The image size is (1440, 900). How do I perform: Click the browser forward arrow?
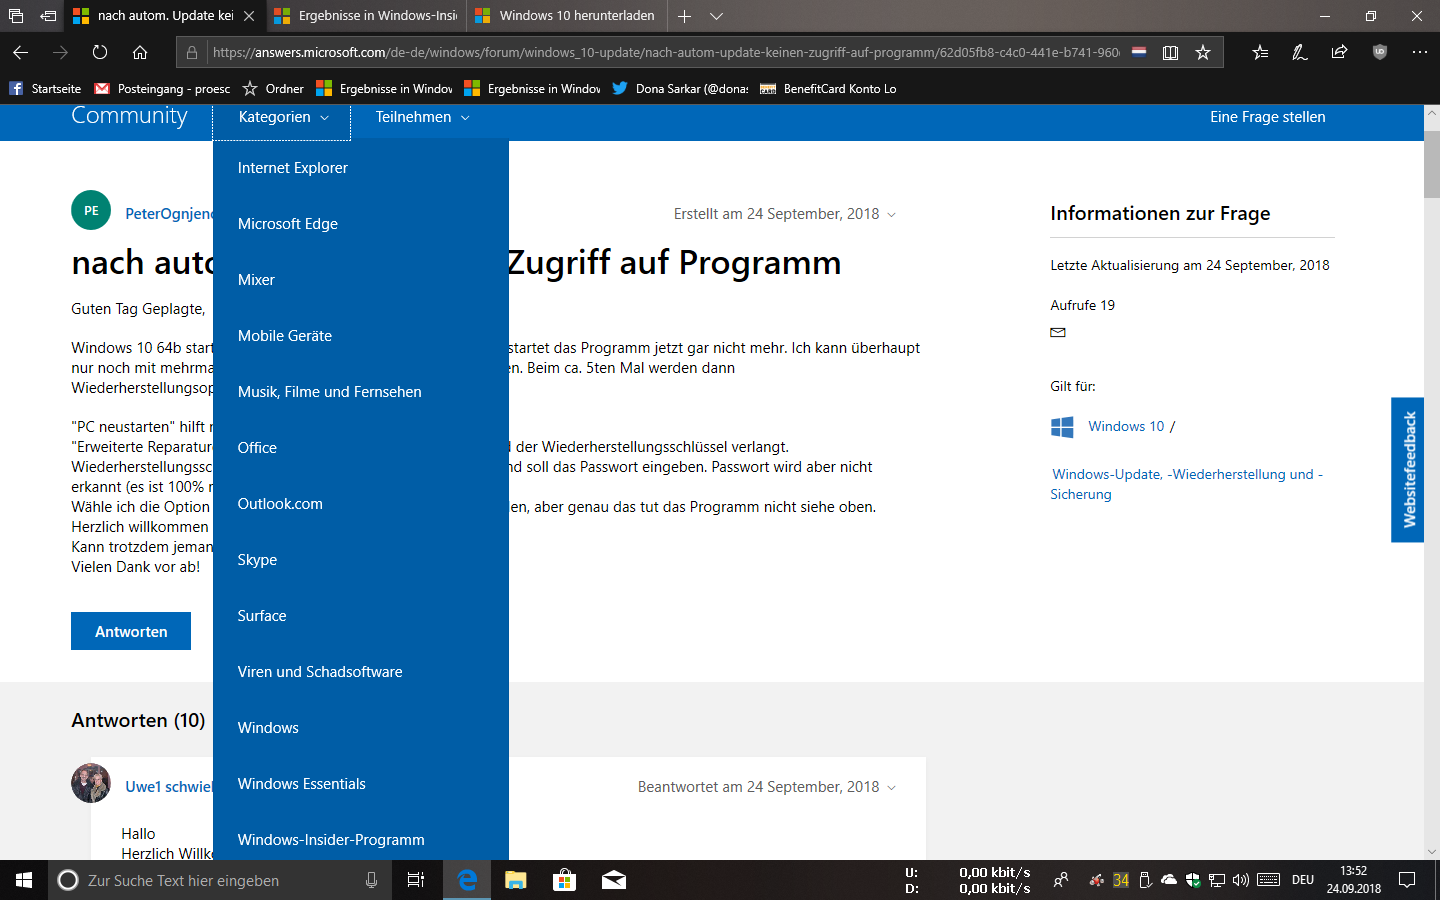60,52
